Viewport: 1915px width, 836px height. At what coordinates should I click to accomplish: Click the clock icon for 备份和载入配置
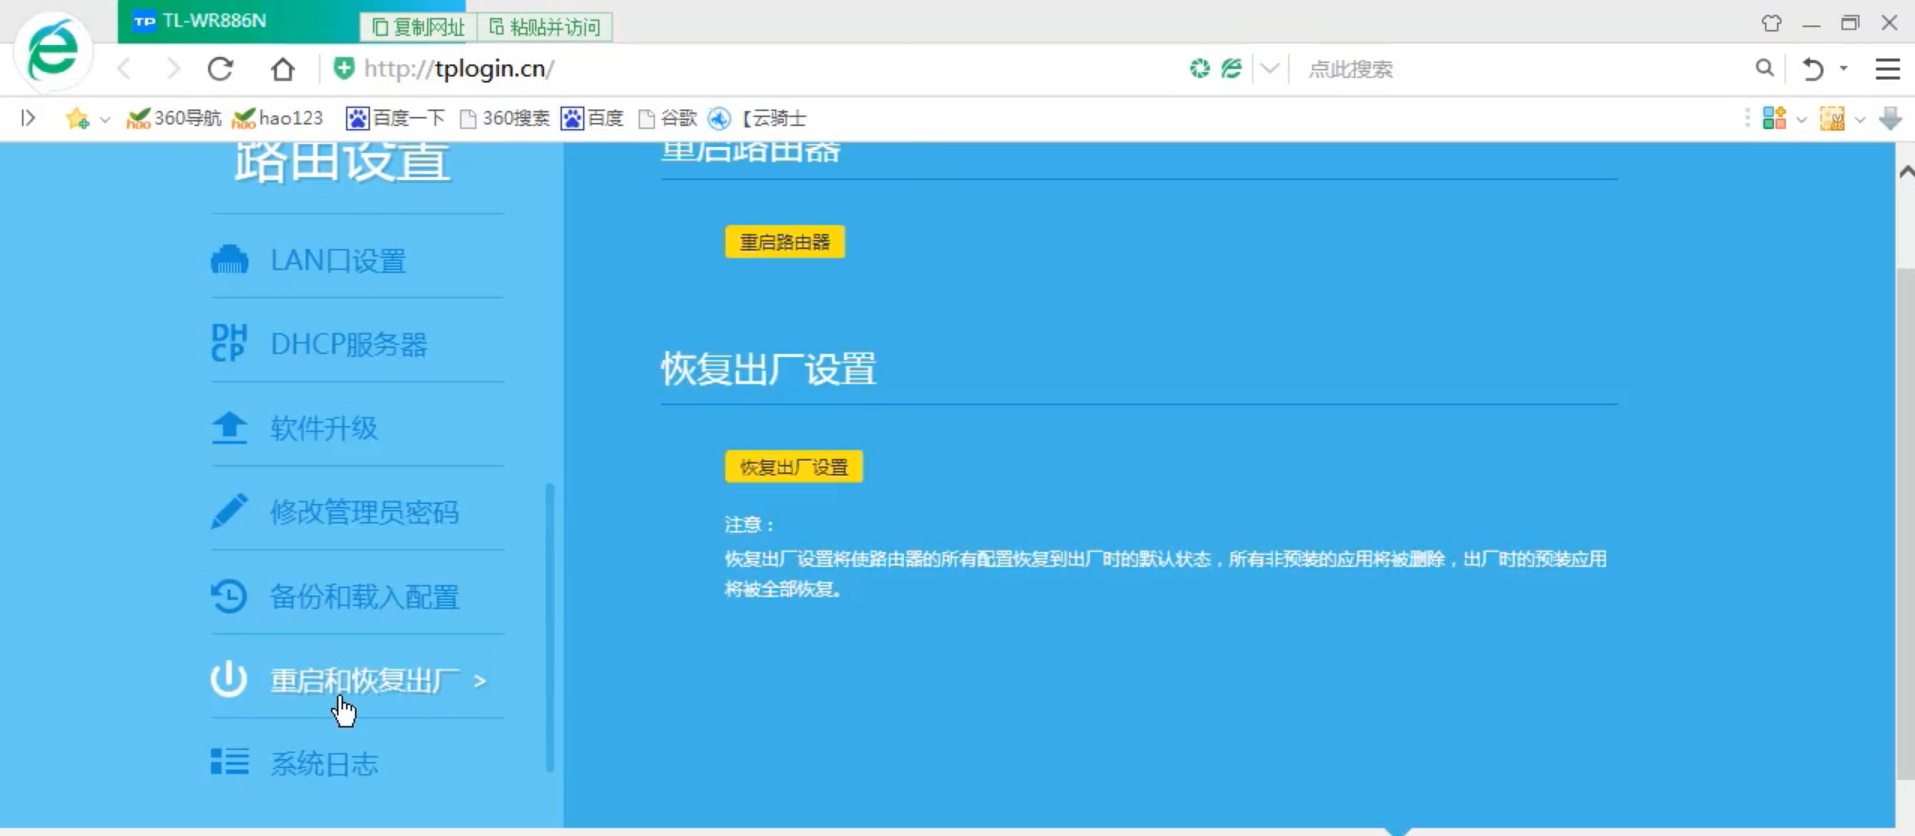tap(229, 596)
